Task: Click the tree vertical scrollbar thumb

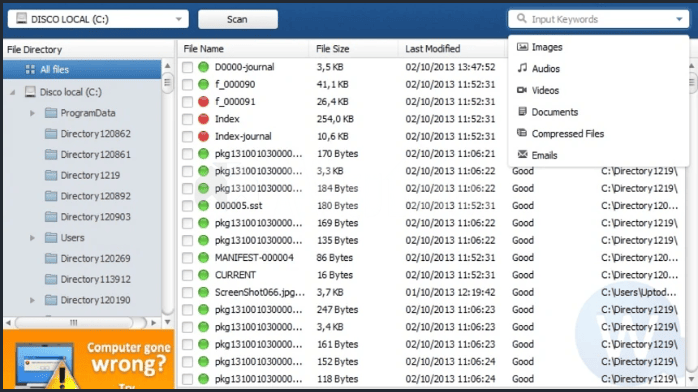Action: [x=167, y=82]
